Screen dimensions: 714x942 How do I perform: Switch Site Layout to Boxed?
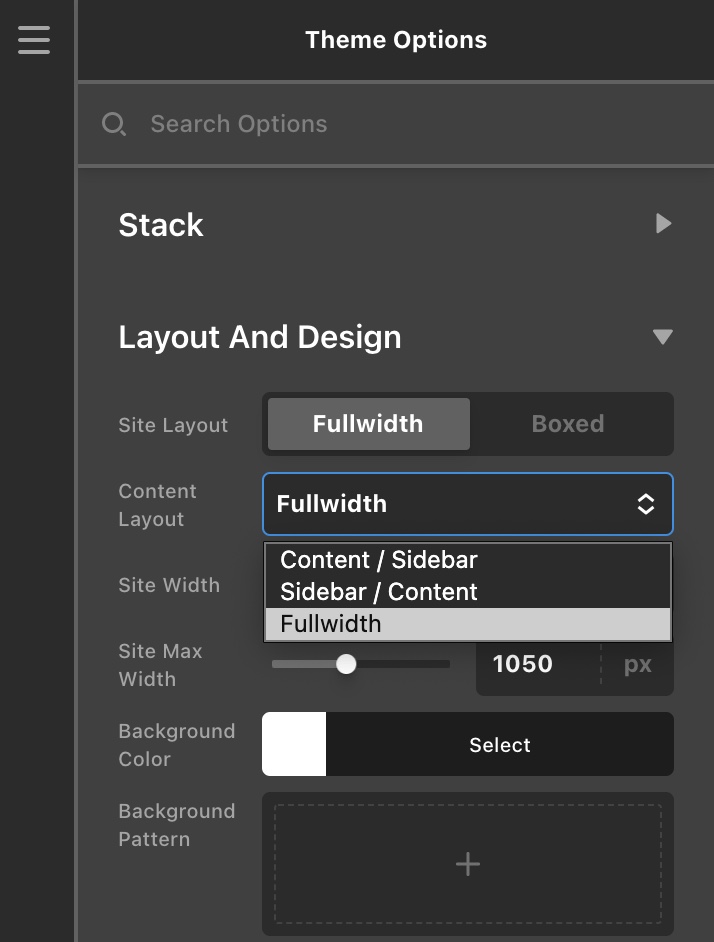567,424
